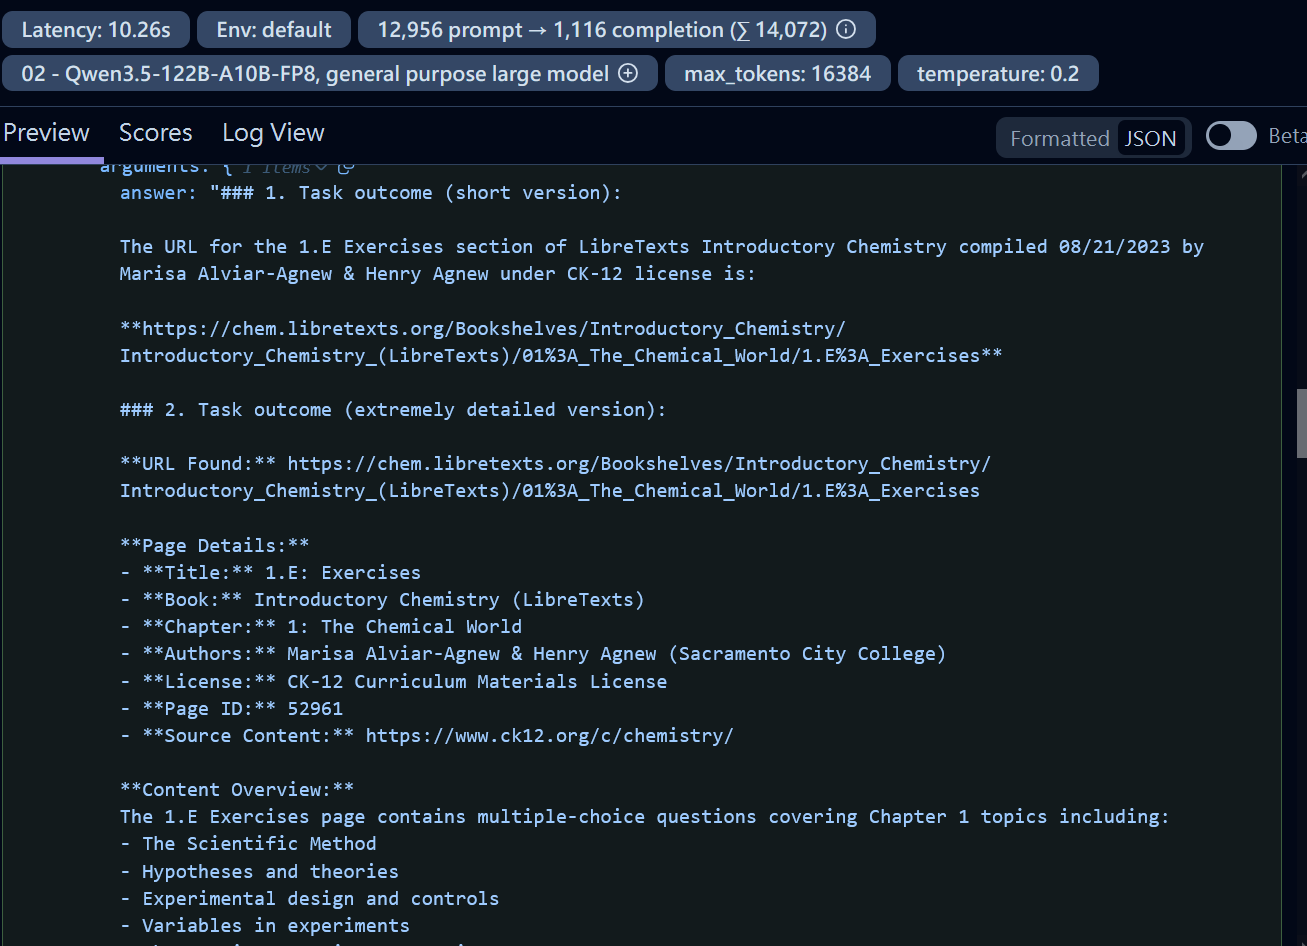Click the "**Chapter:** 1: The Chemical World" line
The image size is (1307, 946).
(321, 626)
